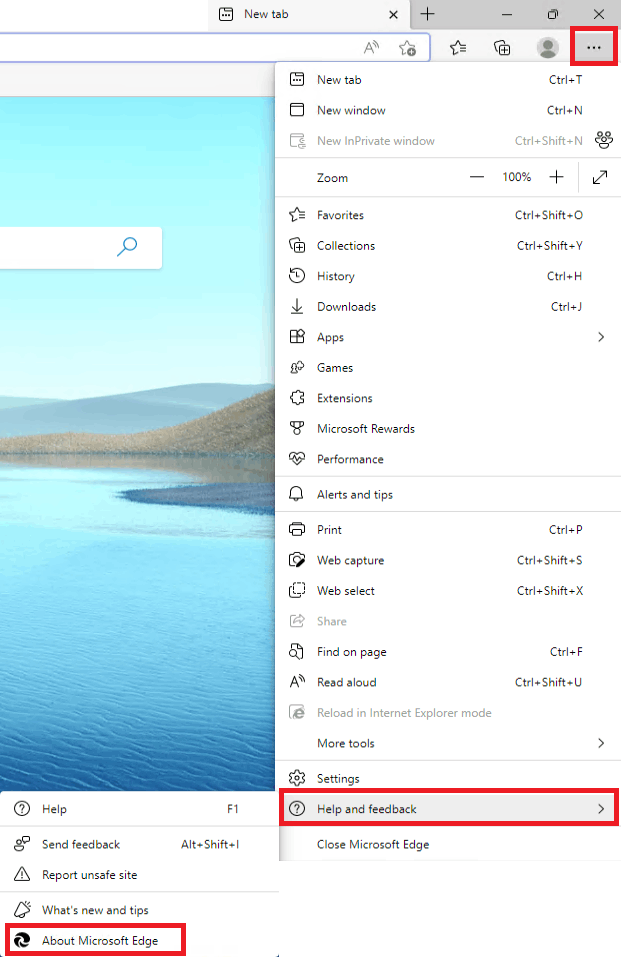Start Web capture from the menu
Viewport: 621px width, 957px height.
448,560
